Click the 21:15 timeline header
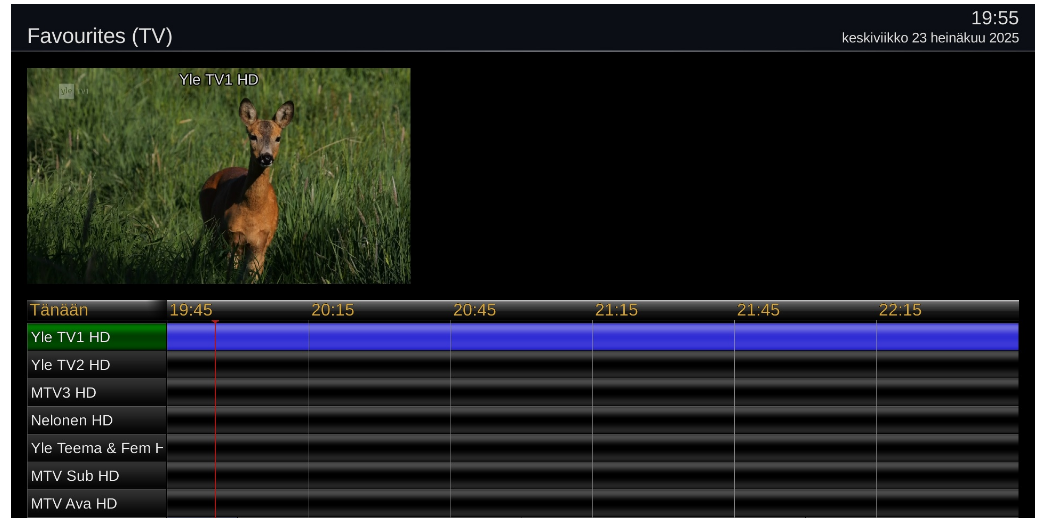Viewport: 1039px width, 518px height. coord(616,310)
